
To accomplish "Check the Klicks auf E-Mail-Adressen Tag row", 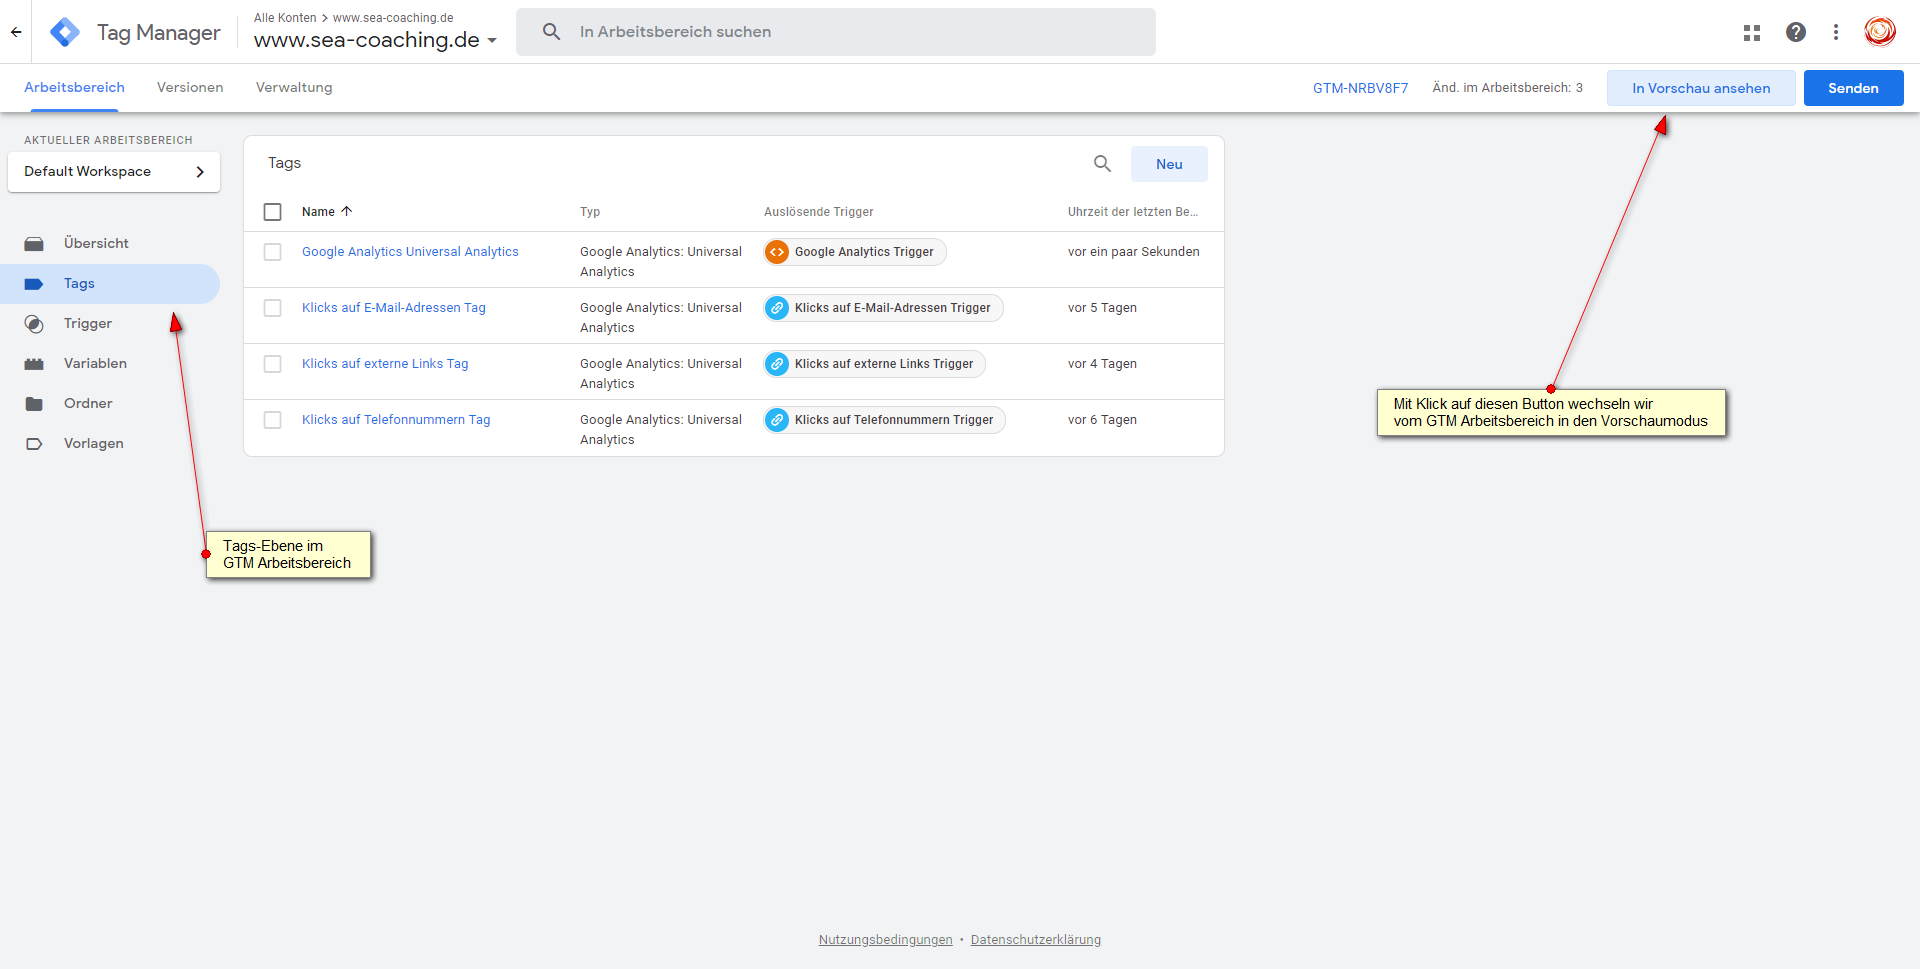I will [272, 308].
